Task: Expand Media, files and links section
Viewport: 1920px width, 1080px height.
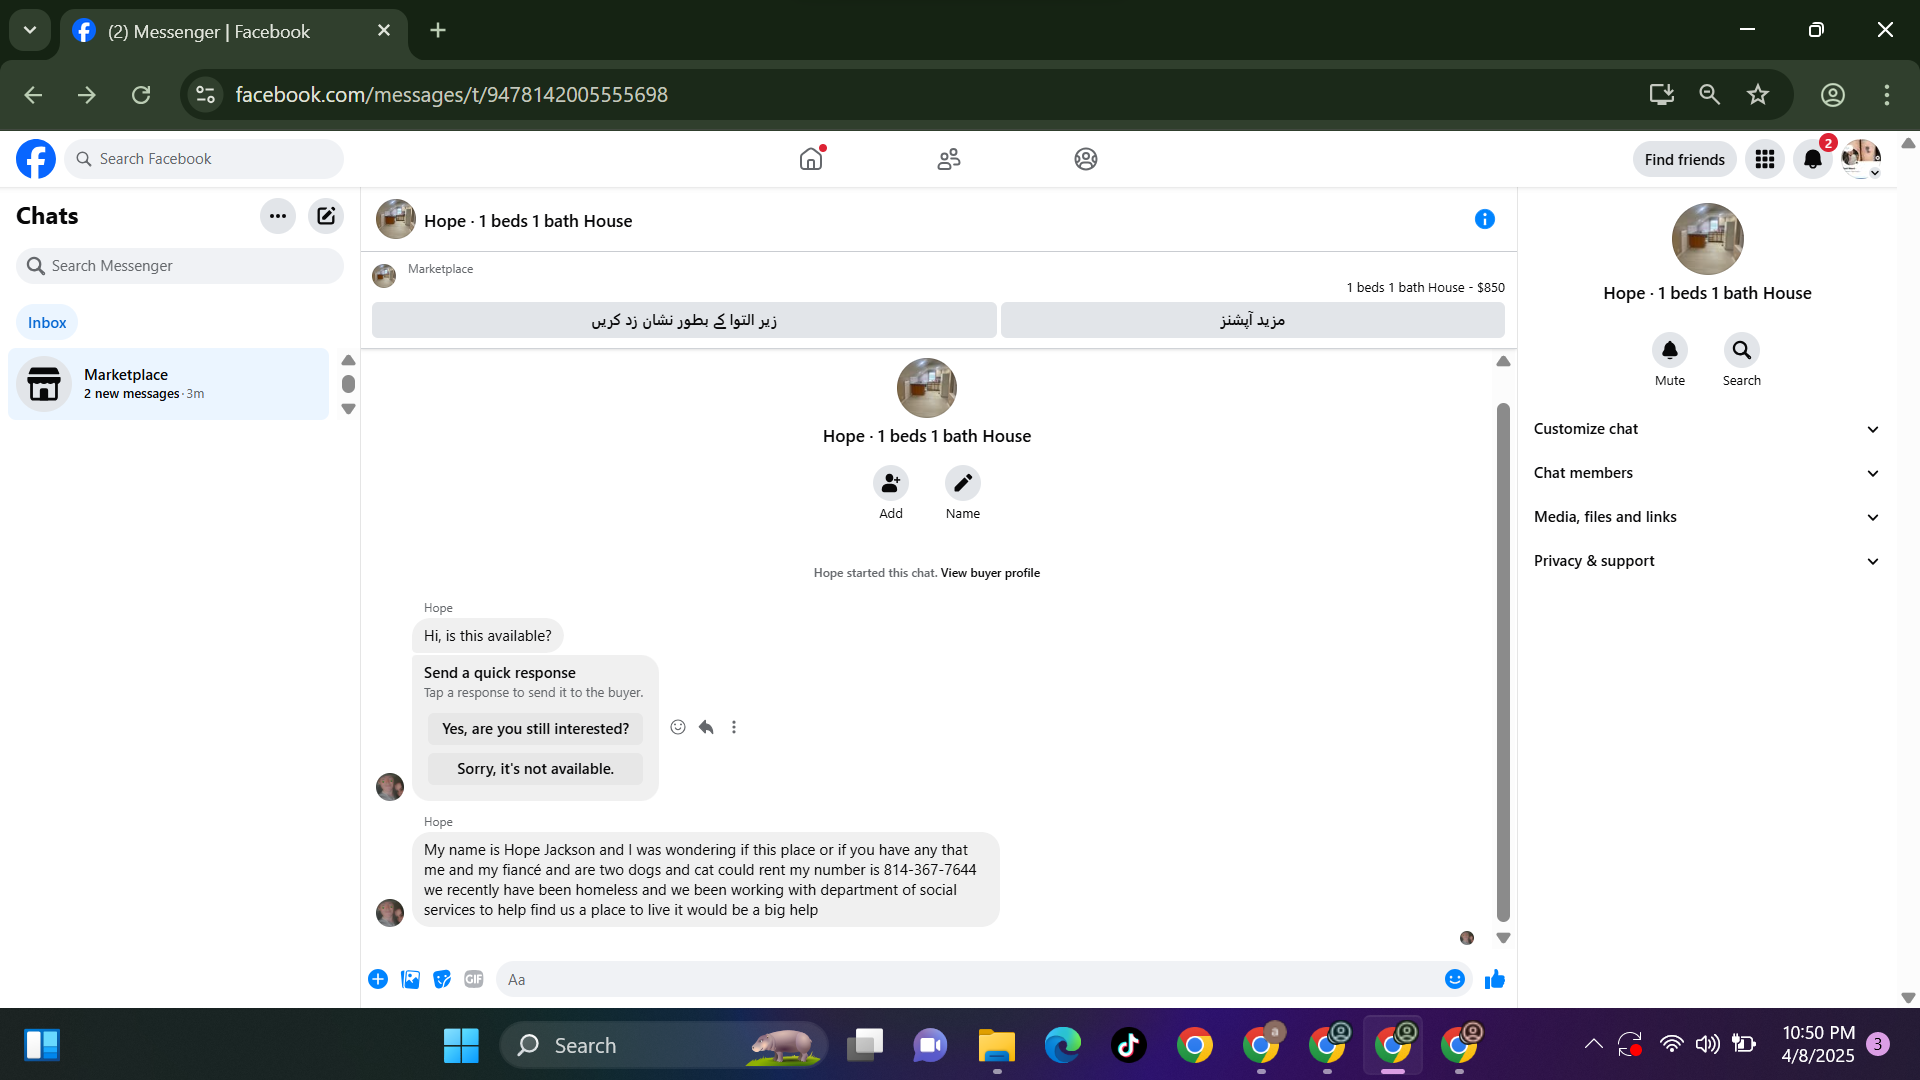Action: [x=1706, y=517]
